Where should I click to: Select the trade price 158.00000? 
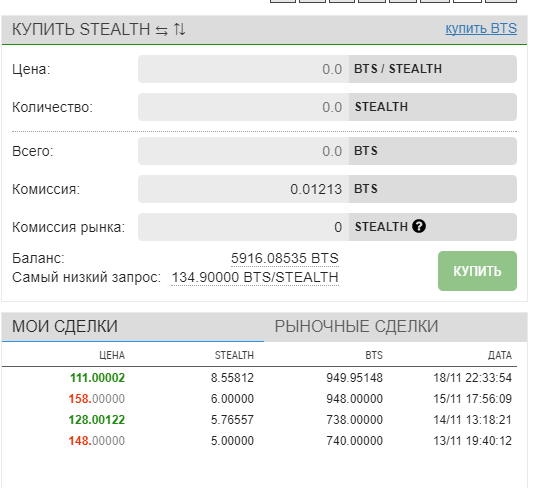[x=97, y=399]
